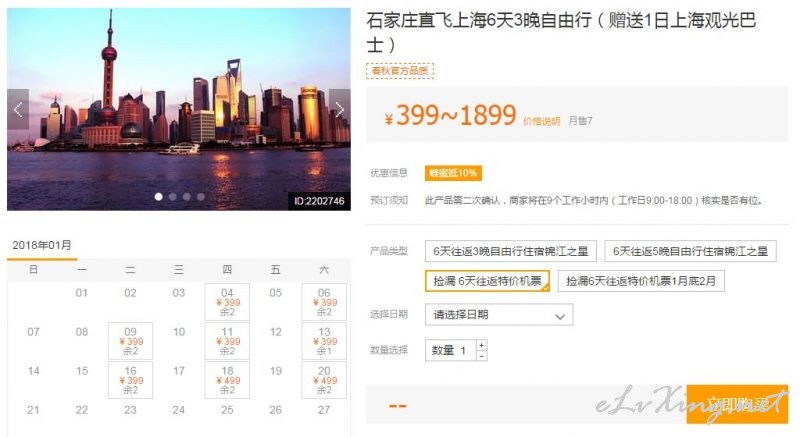Show previous photo with left arrow
Screen dimensions: 800x437
click(x=18, y=109)
